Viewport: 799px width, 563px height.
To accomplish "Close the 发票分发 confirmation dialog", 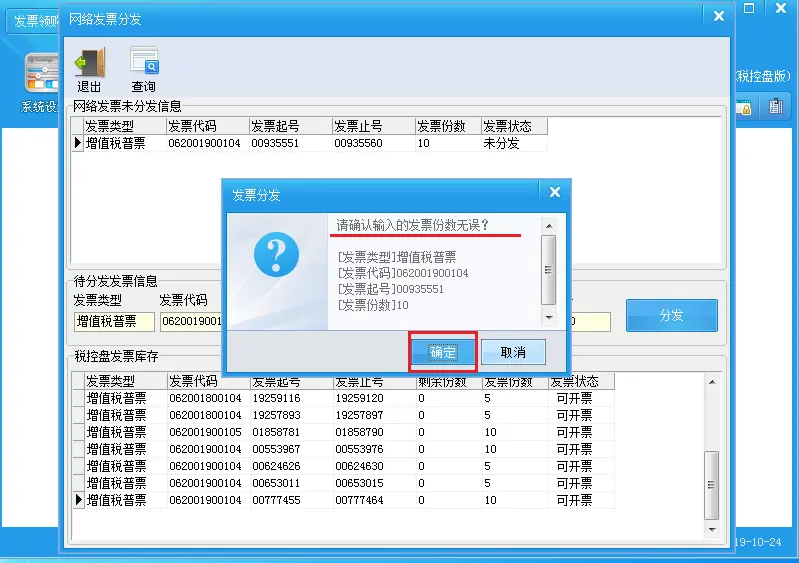I will click(x=554, y=194).
